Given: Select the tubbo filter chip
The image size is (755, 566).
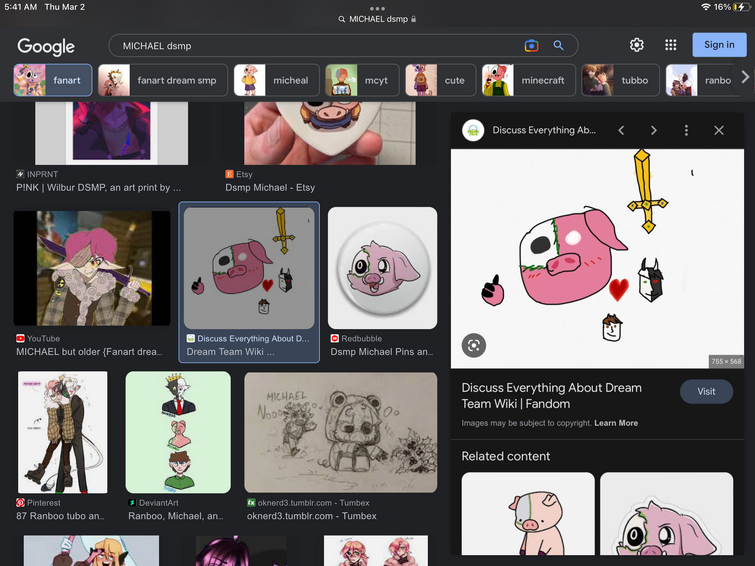Looking at the screenshot, I should [x=620, y=80].
